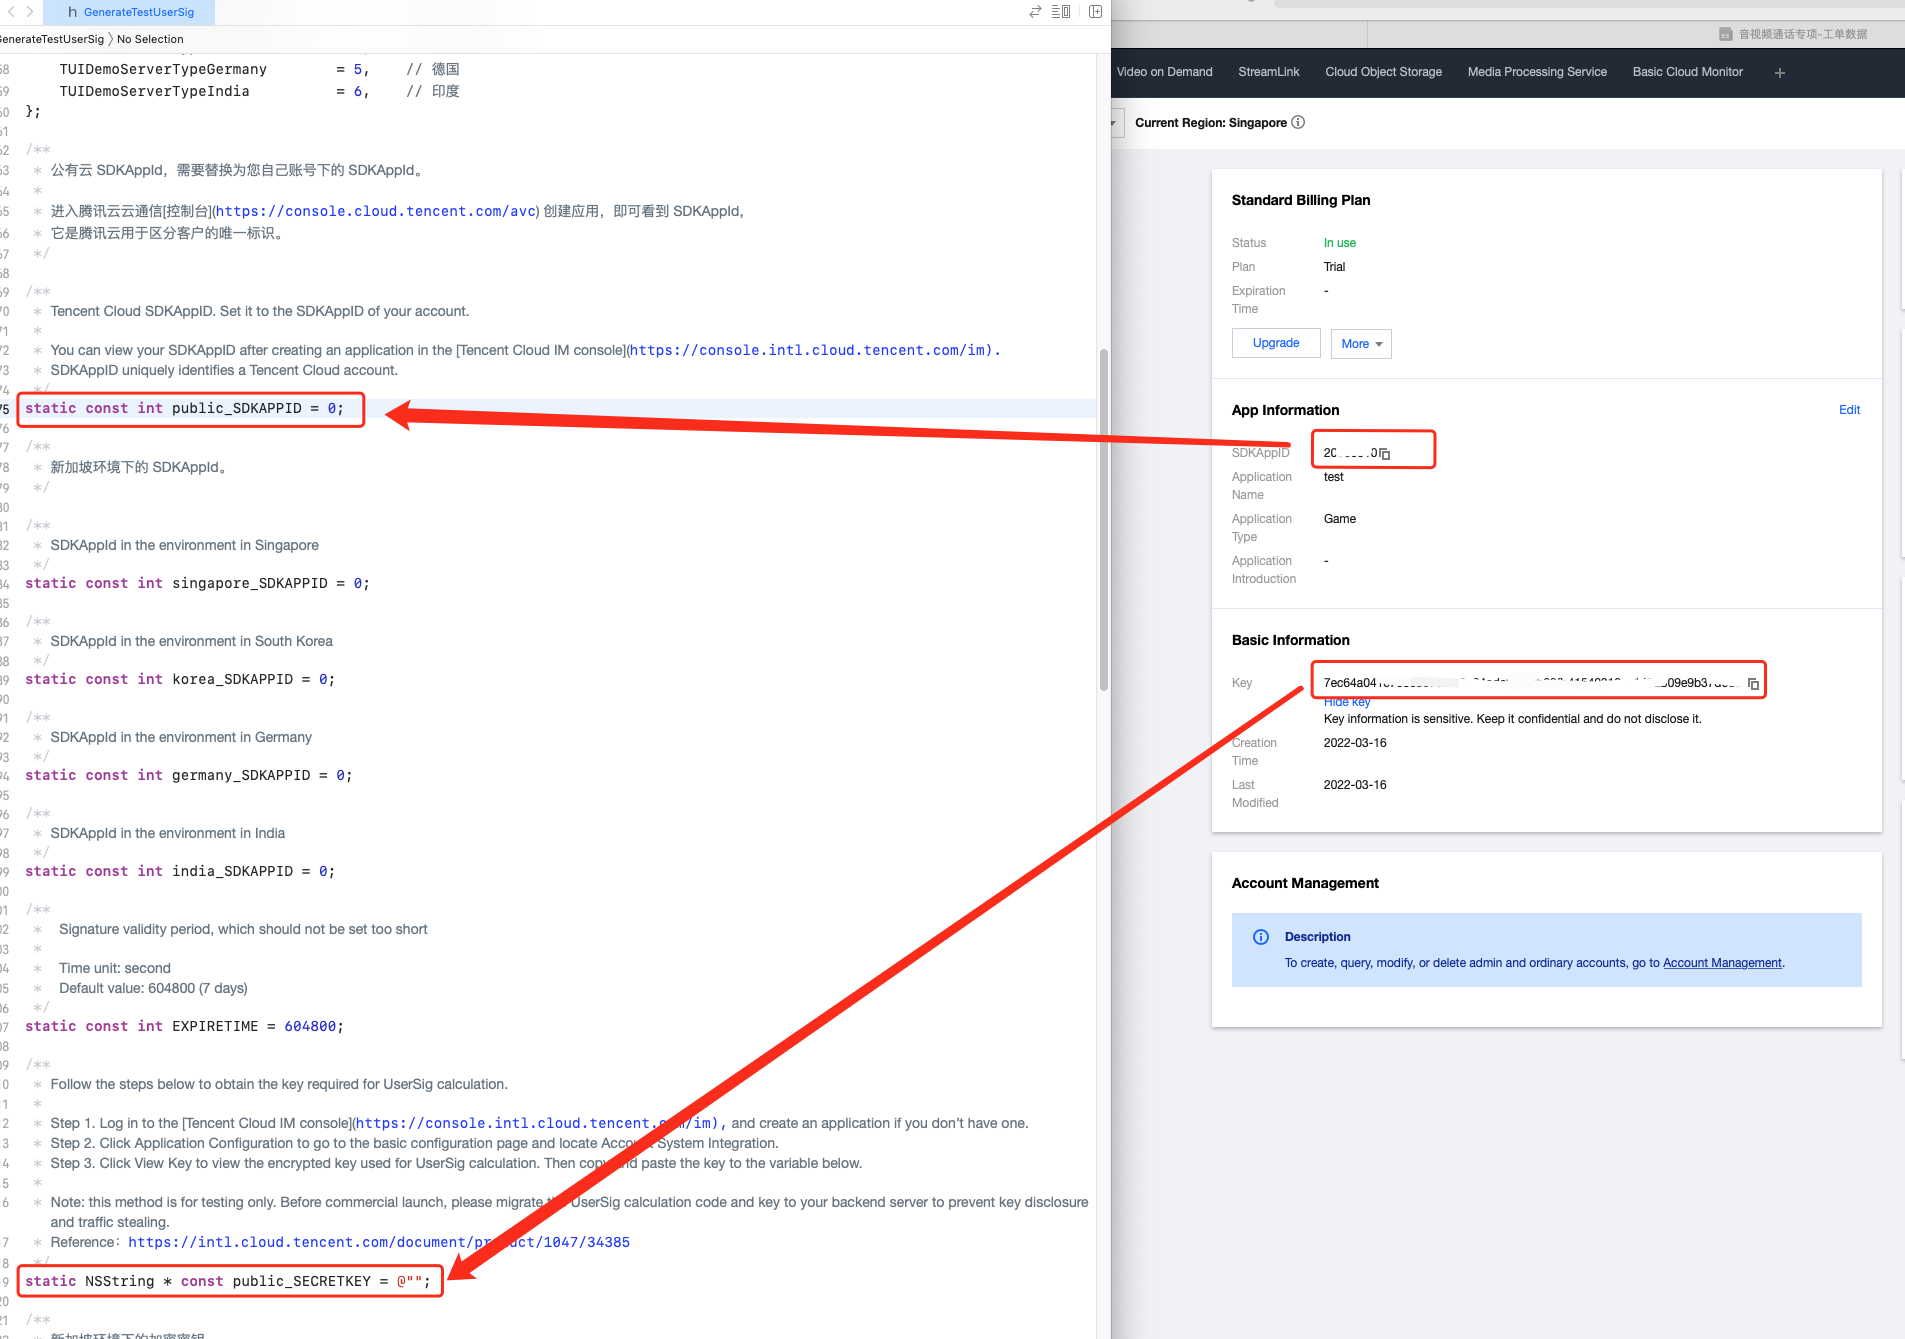1905x1339 pixels.
Task: Click Edit in App Information
Action: pyautogui.click(x=1849, y=410)
